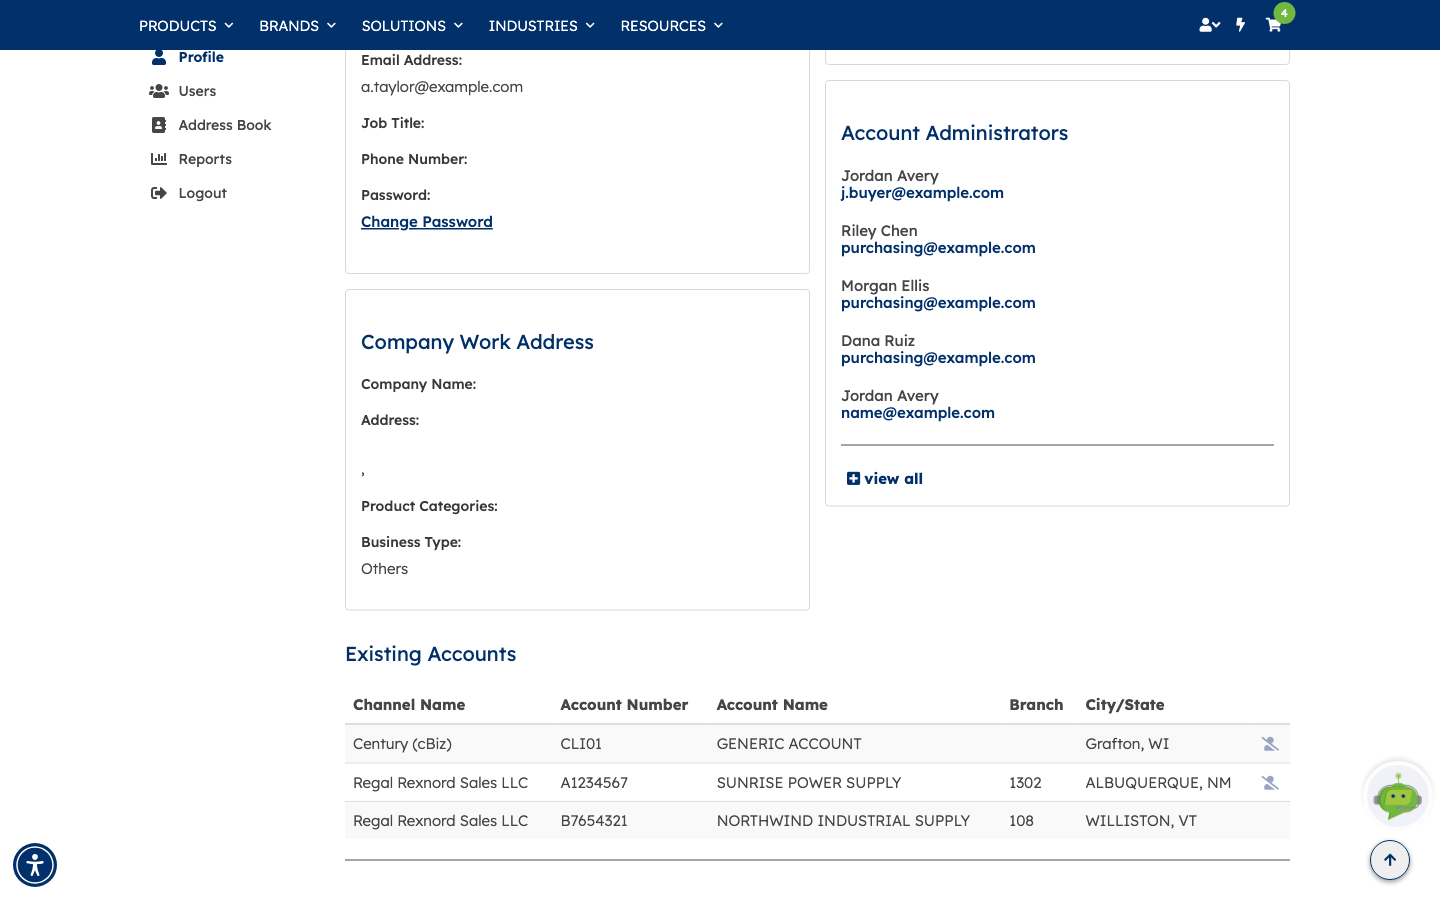
Task: Click Morgan Ellis's purchasing@example.com email link
Action: point(938,303)
